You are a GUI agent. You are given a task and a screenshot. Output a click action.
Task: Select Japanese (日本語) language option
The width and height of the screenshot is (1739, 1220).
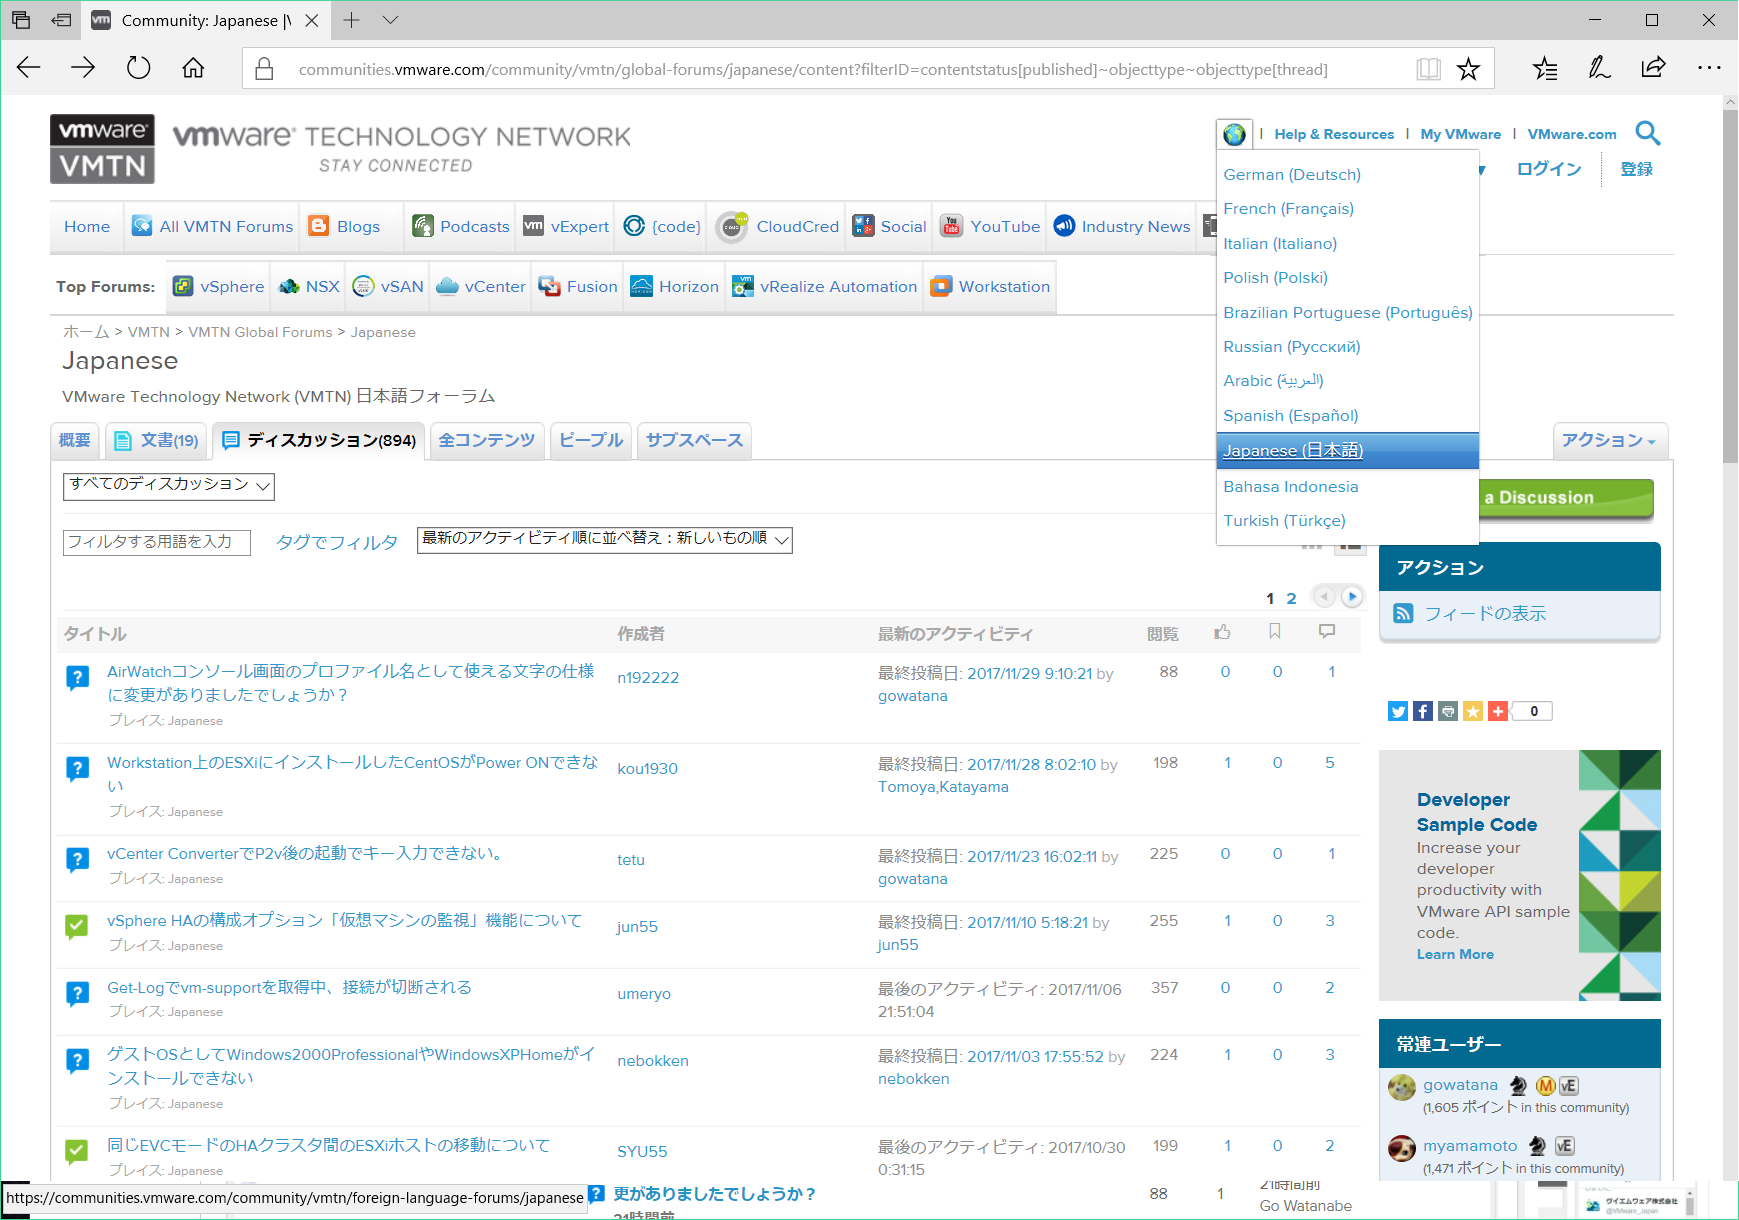coord(1347,451)
